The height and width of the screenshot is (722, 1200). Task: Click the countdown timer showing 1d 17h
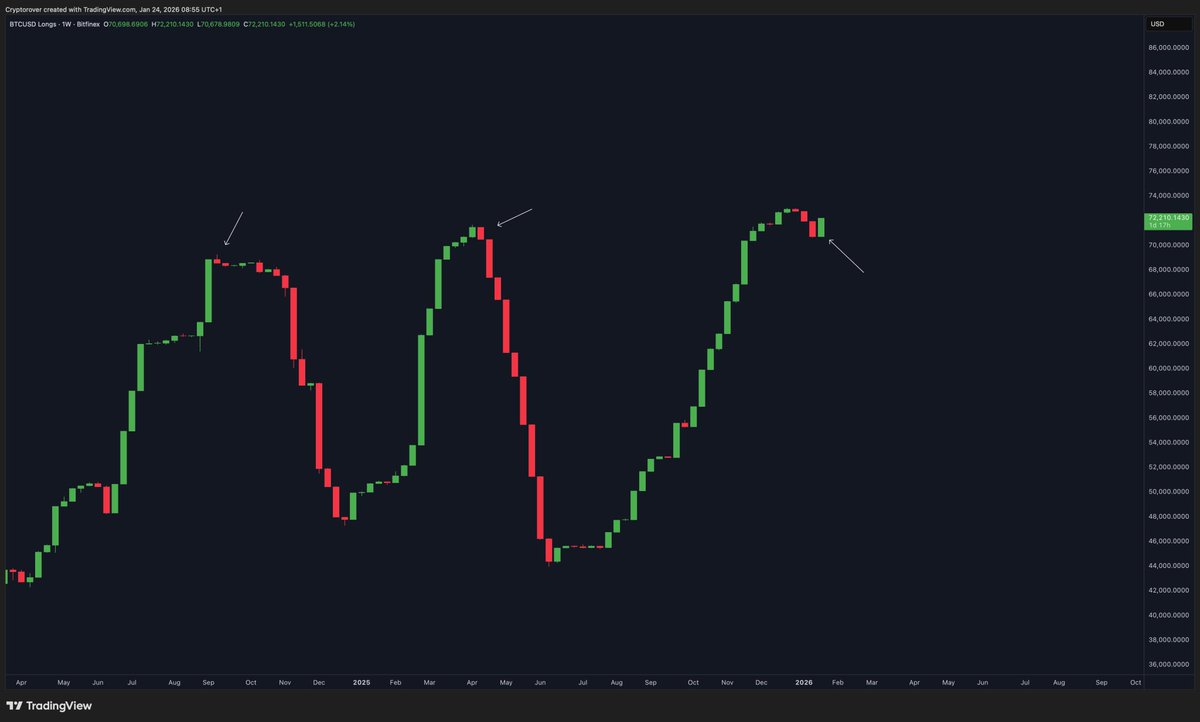1162,225
